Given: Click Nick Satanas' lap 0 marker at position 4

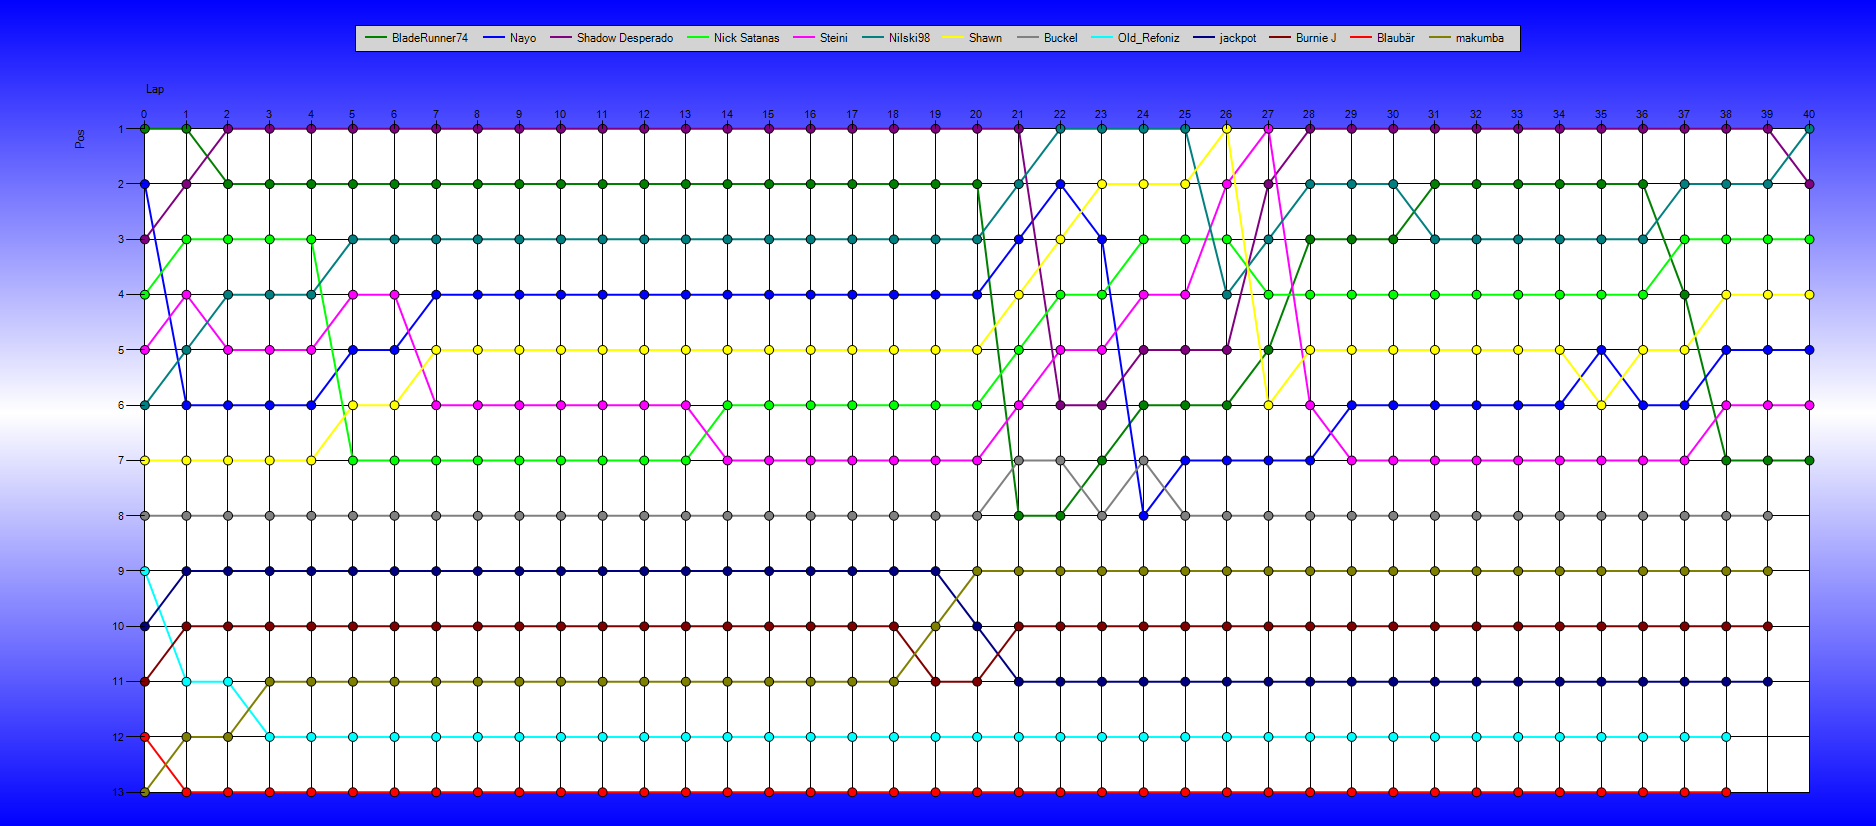Looking at the screenshot, I should [145, 295].
